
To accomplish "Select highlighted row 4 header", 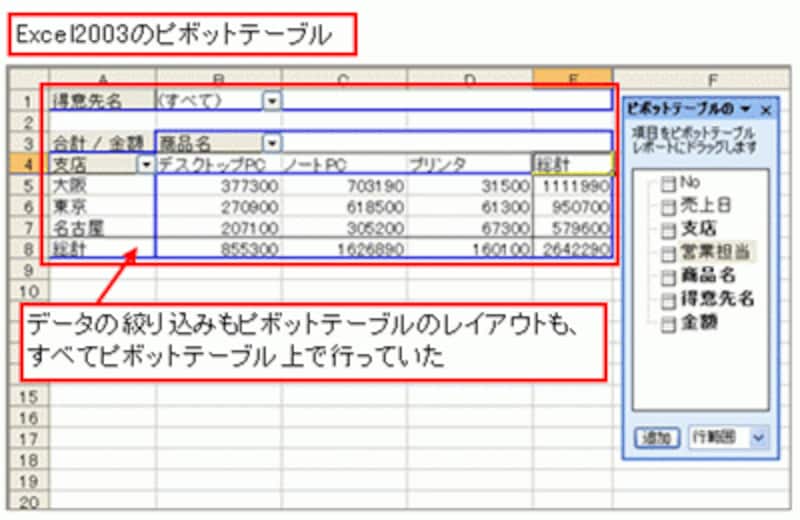I will (x=28, y=164).
